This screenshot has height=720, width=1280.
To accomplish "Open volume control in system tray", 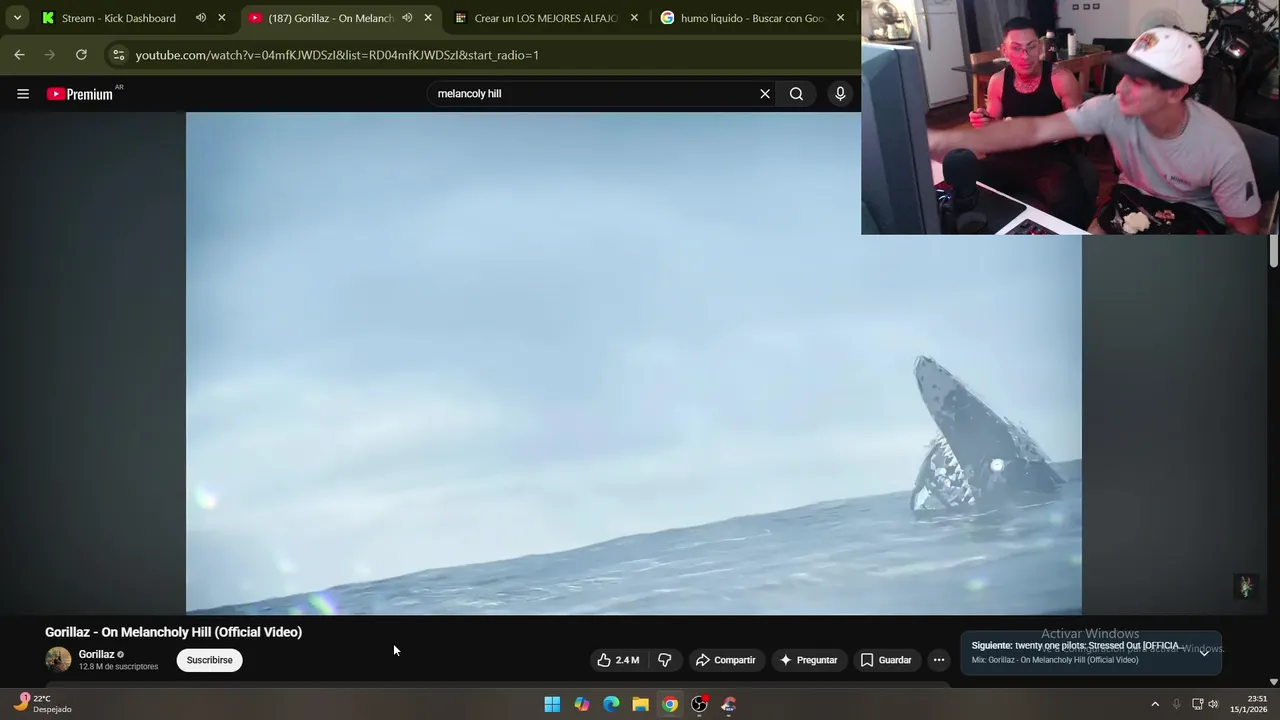I will pyautogui.click(x=1213, y=704).
